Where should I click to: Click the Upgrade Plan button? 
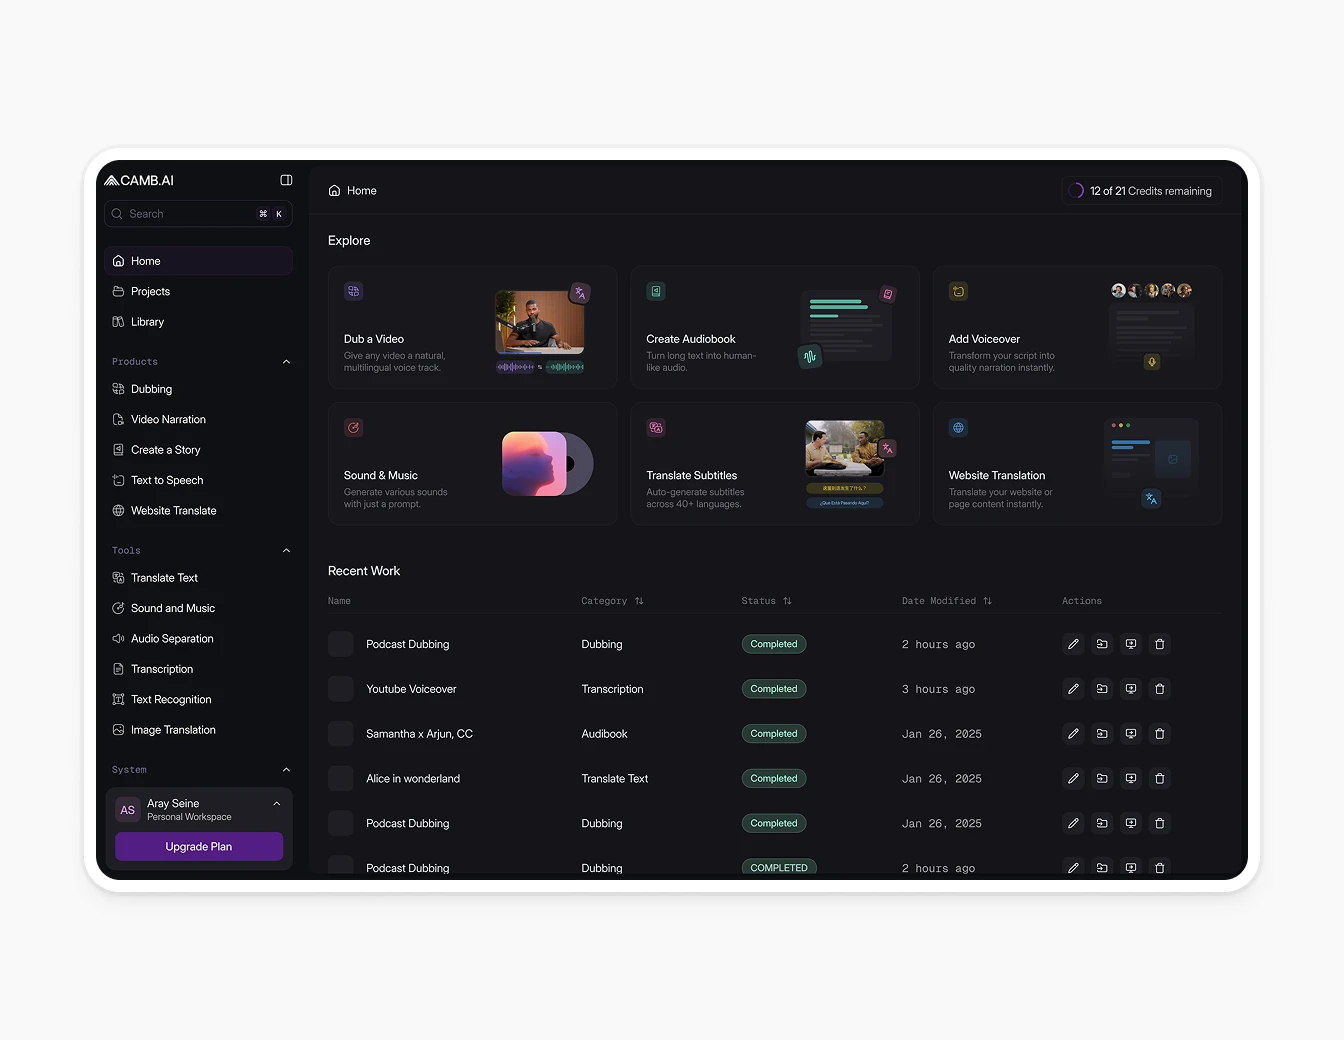[x=198, y=846]
